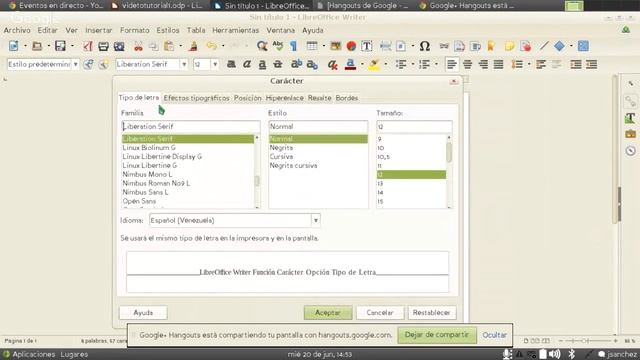
Task: Insert line drawing tool icon
Action: (x=544, y=46)
